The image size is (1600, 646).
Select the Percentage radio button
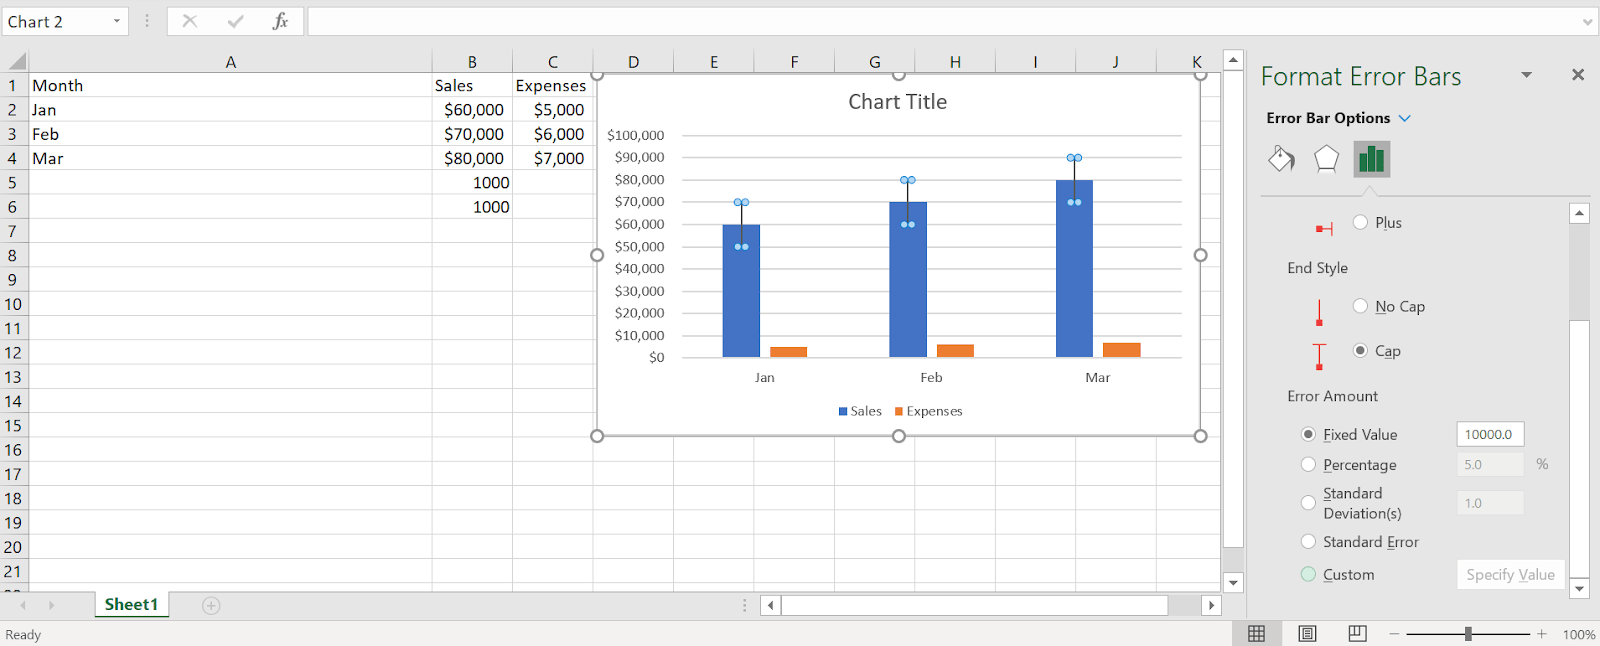[x=1308, y=464]
